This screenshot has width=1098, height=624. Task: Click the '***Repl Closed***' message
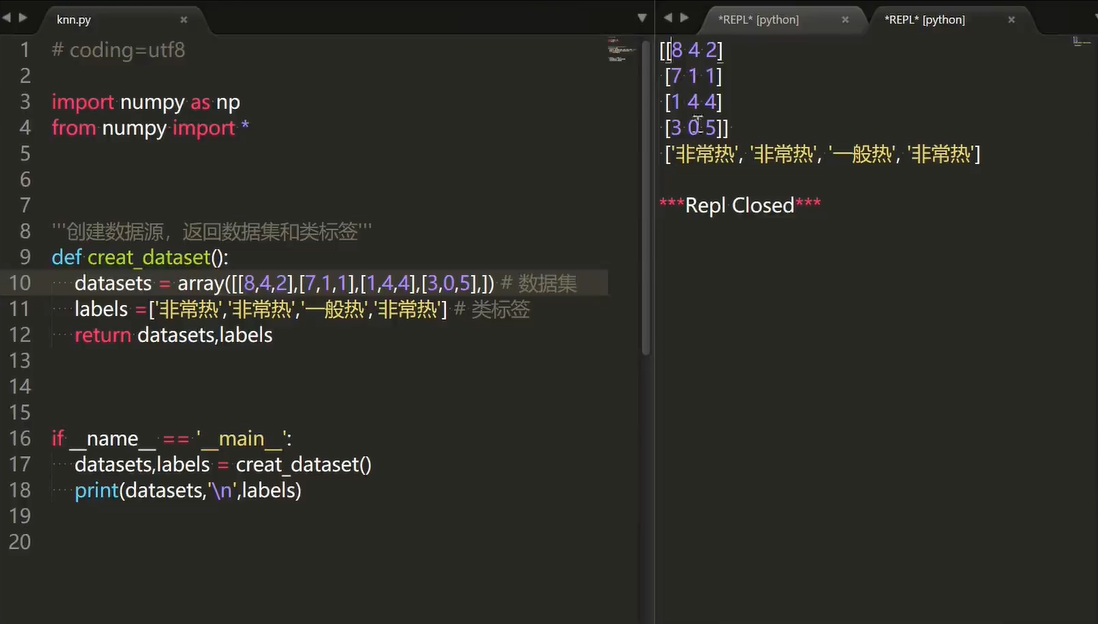coord(740,206)
